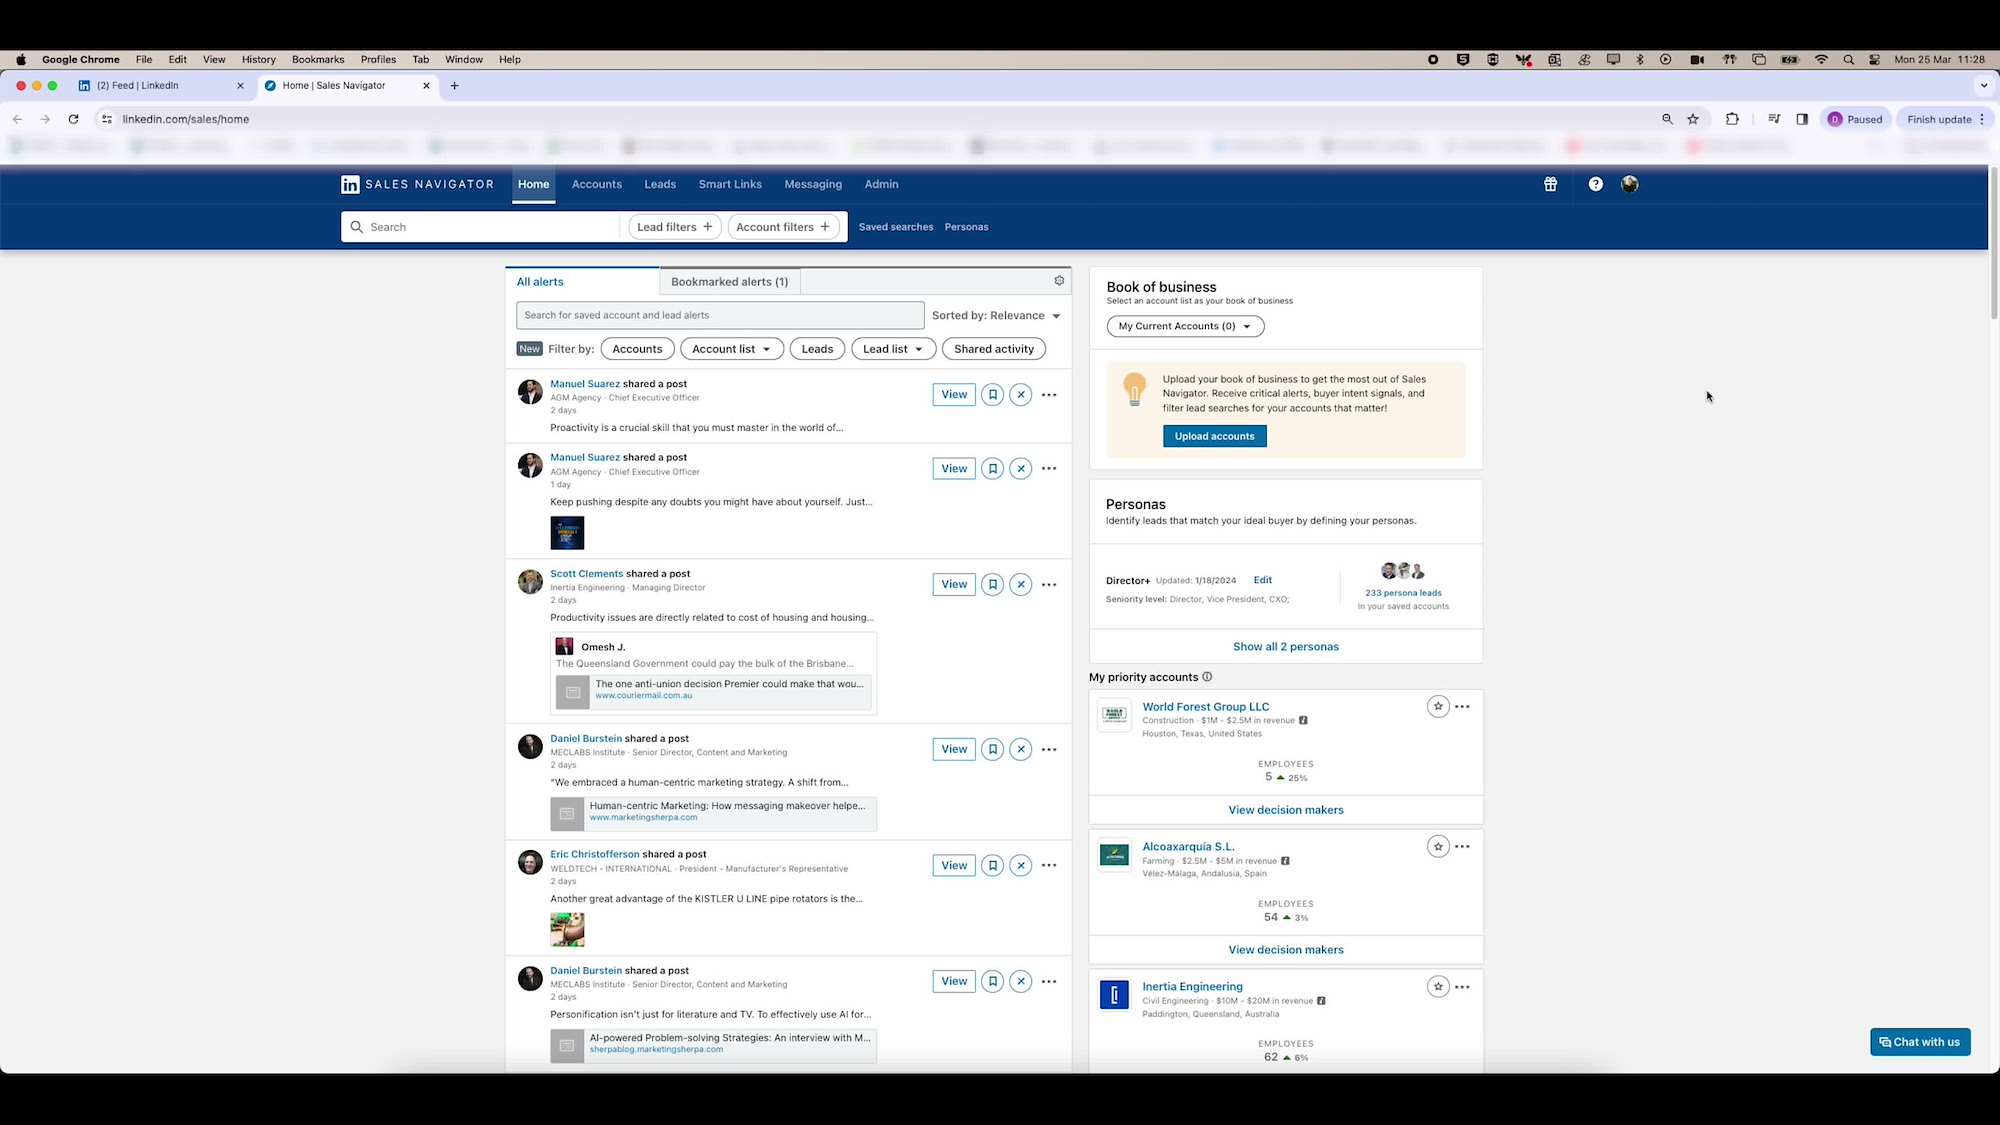Viewport: 2000px width, 1125px height.
Task: Open more options for Inertia Engineering account
Action: pos(1462,987)
